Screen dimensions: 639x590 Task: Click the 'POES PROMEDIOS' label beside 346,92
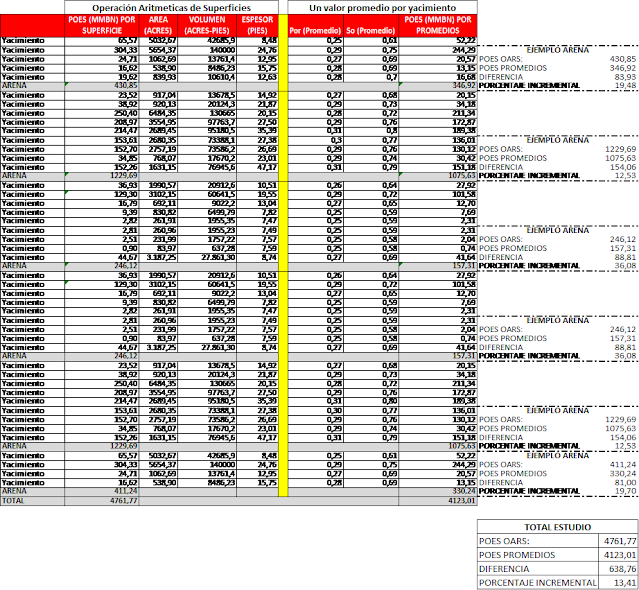(513, 68)
